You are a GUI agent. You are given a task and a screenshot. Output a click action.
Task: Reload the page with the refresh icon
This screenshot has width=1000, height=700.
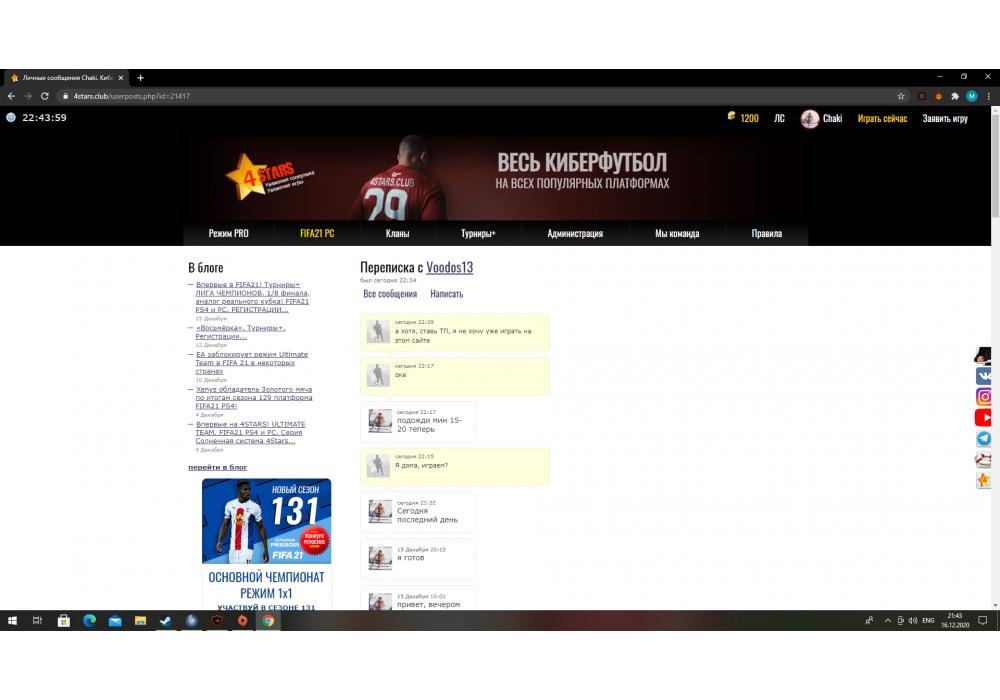[45, 96]
